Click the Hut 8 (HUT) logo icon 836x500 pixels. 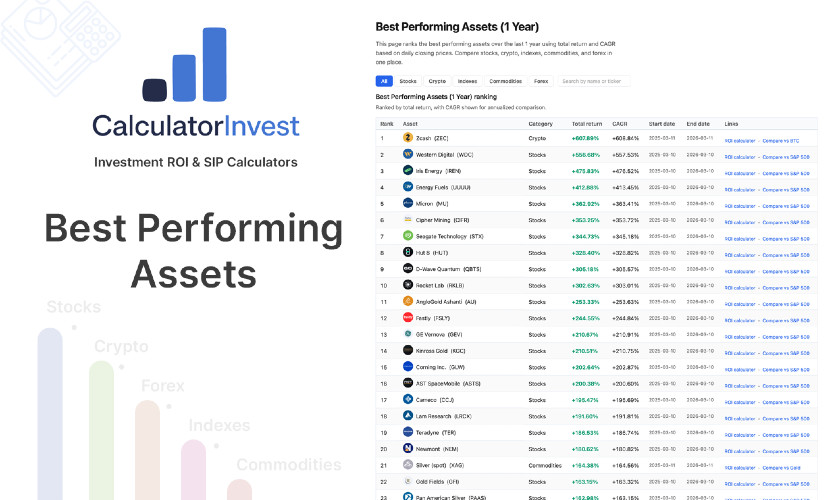408,252
